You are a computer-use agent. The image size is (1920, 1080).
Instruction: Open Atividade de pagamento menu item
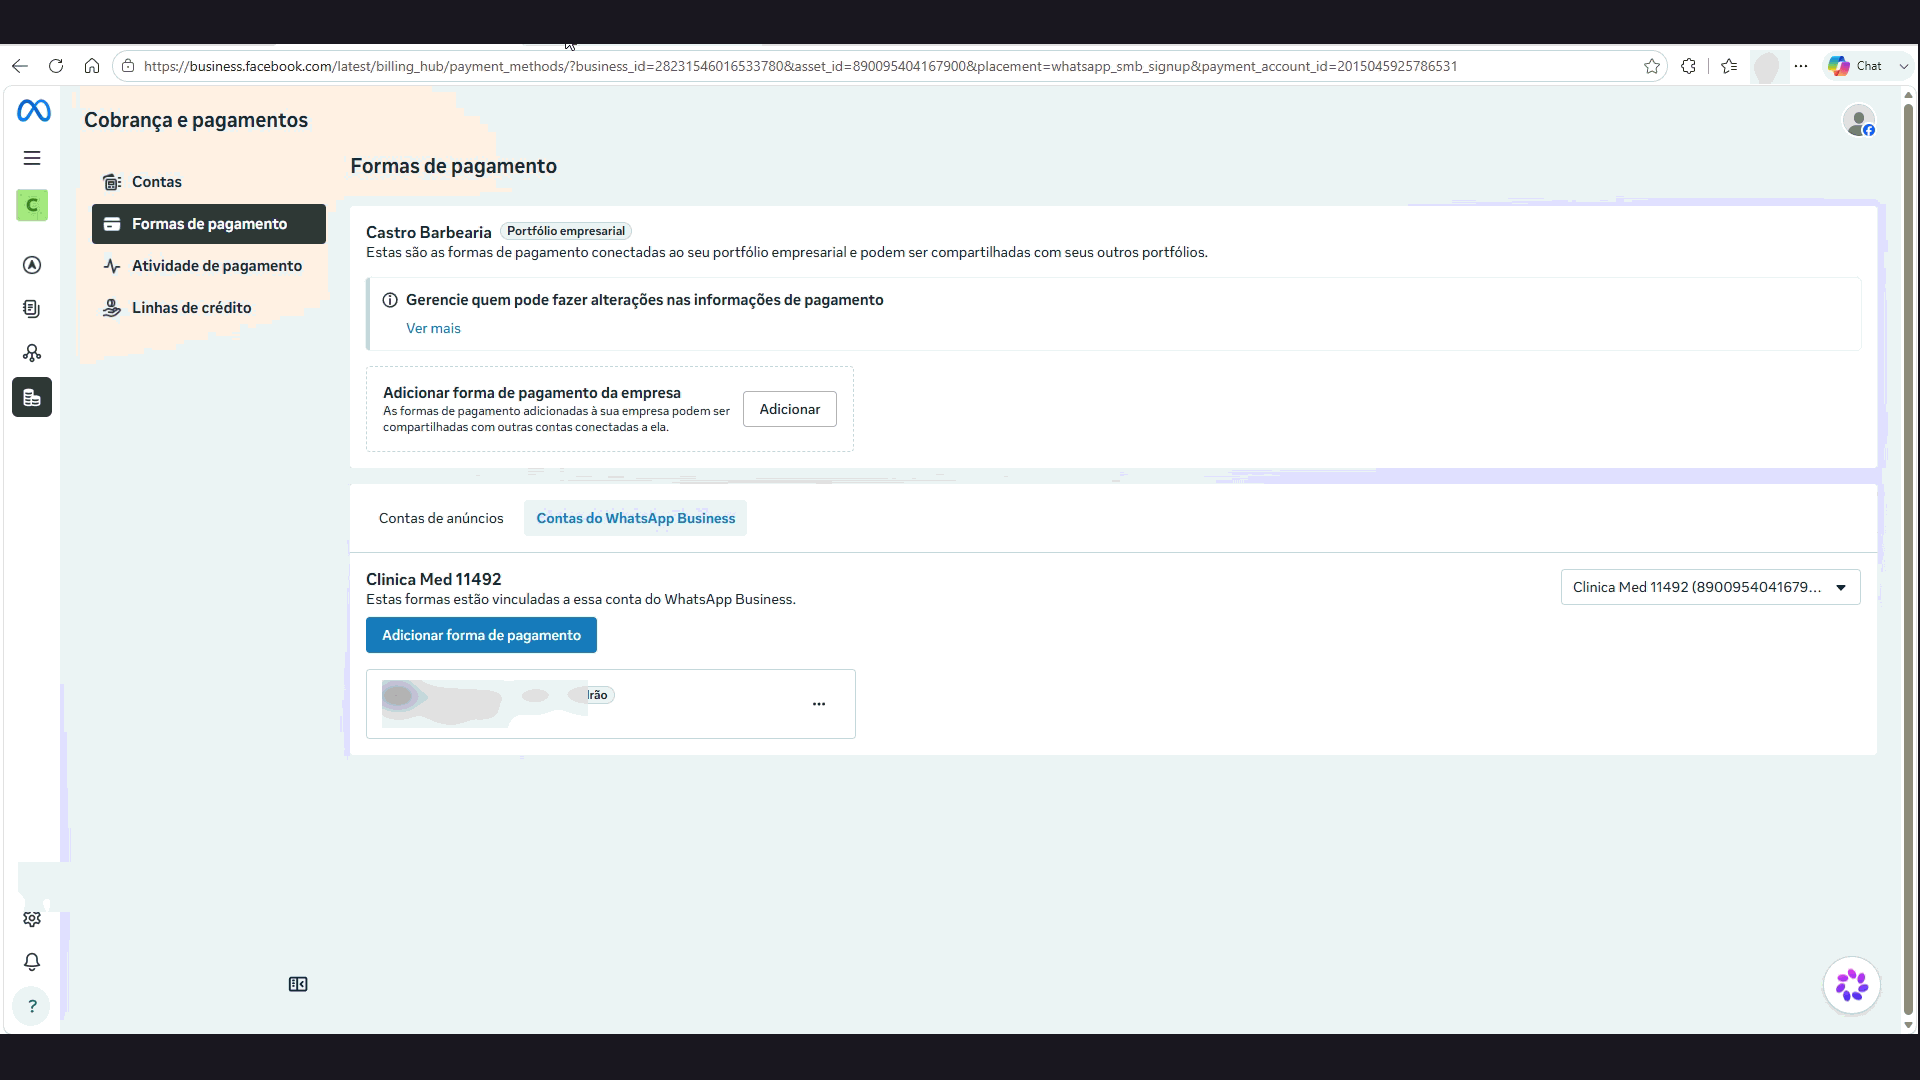pos(209,266)
